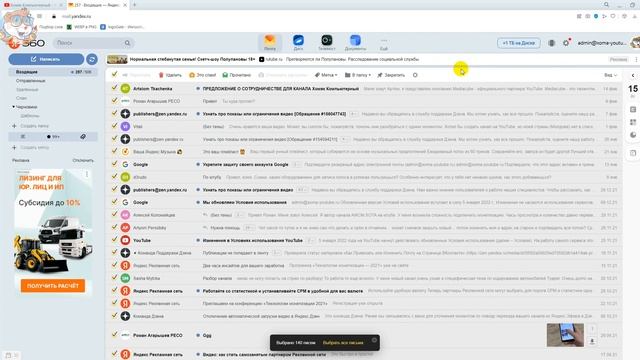The image size is (640, 360).
Task: Open the leasing ad's three-dot menu
Action: click(87, 175)
